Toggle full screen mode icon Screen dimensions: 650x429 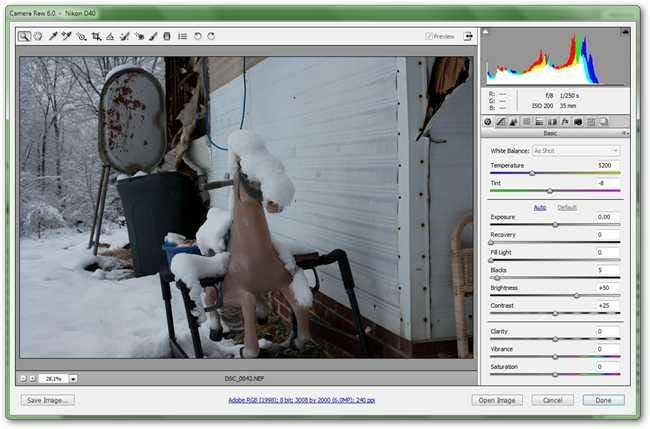pyautogui.click(x=468, y=36)
